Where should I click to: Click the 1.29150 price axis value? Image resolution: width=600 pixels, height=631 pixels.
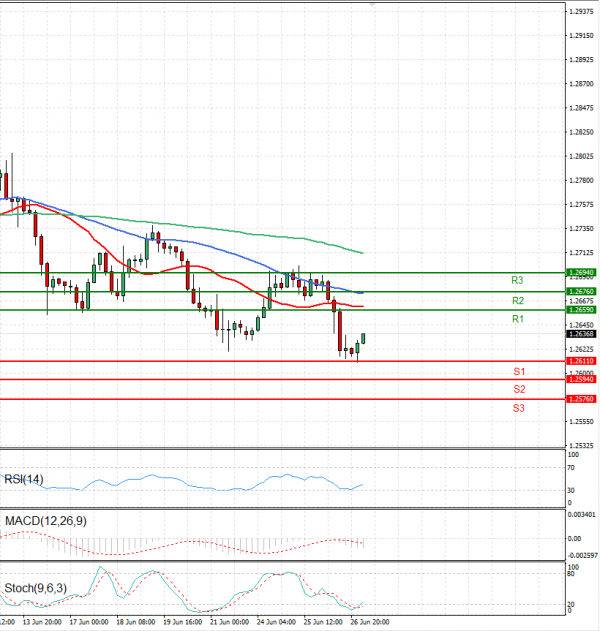(581, 36)
